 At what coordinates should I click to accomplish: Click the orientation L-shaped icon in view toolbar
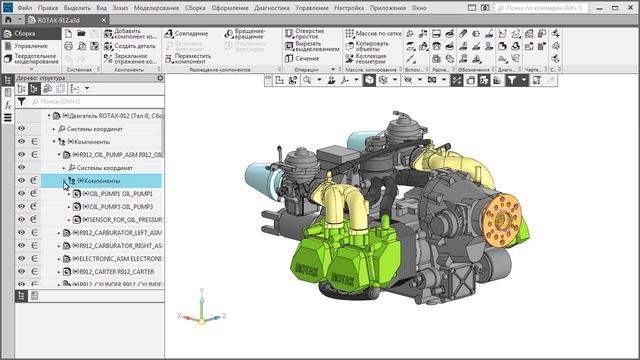280,80
